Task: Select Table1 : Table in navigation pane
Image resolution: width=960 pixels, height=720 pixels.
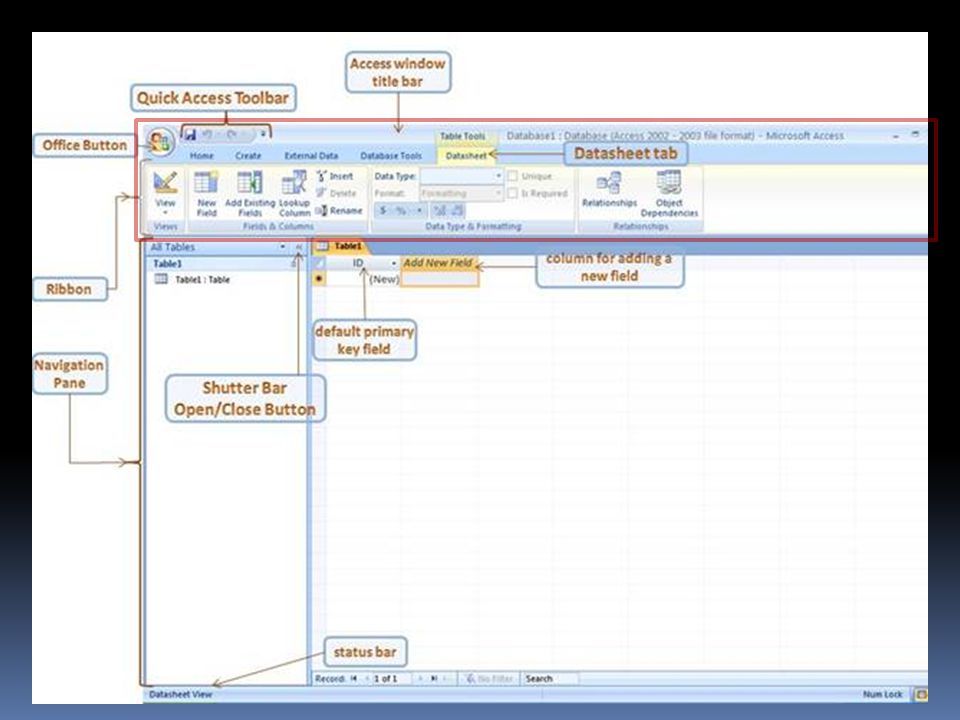Action: pyautogui.click(x=195, y=279)
